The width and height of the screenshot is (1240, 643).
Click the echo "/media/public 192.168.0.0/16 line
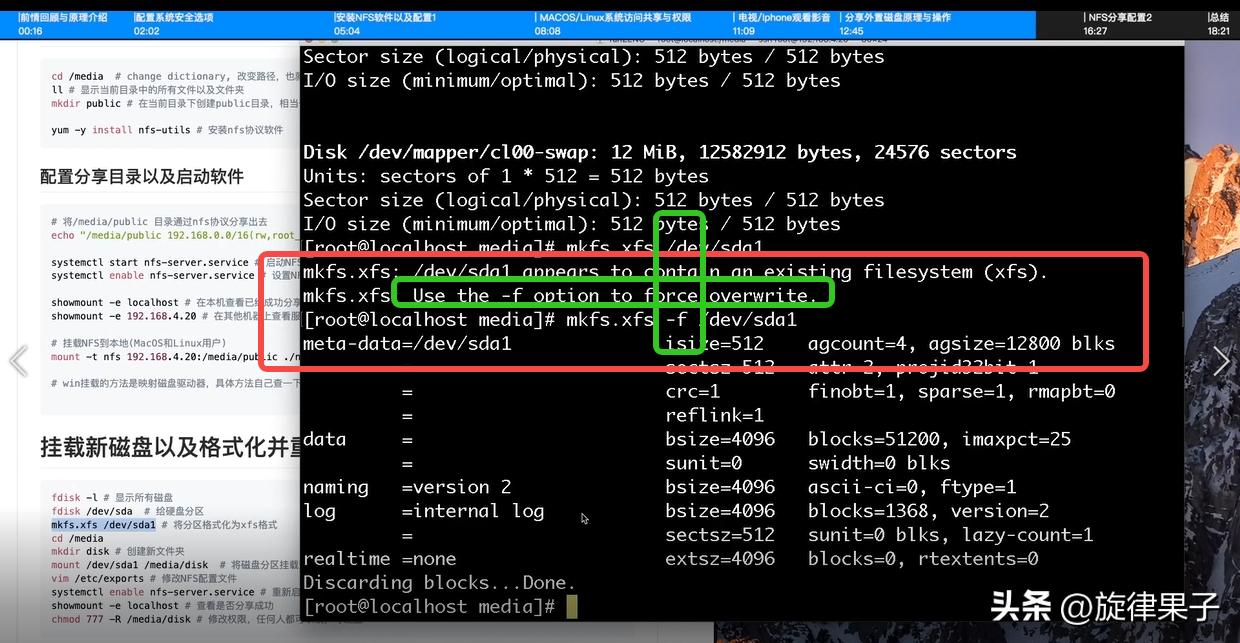pos(175,235)
